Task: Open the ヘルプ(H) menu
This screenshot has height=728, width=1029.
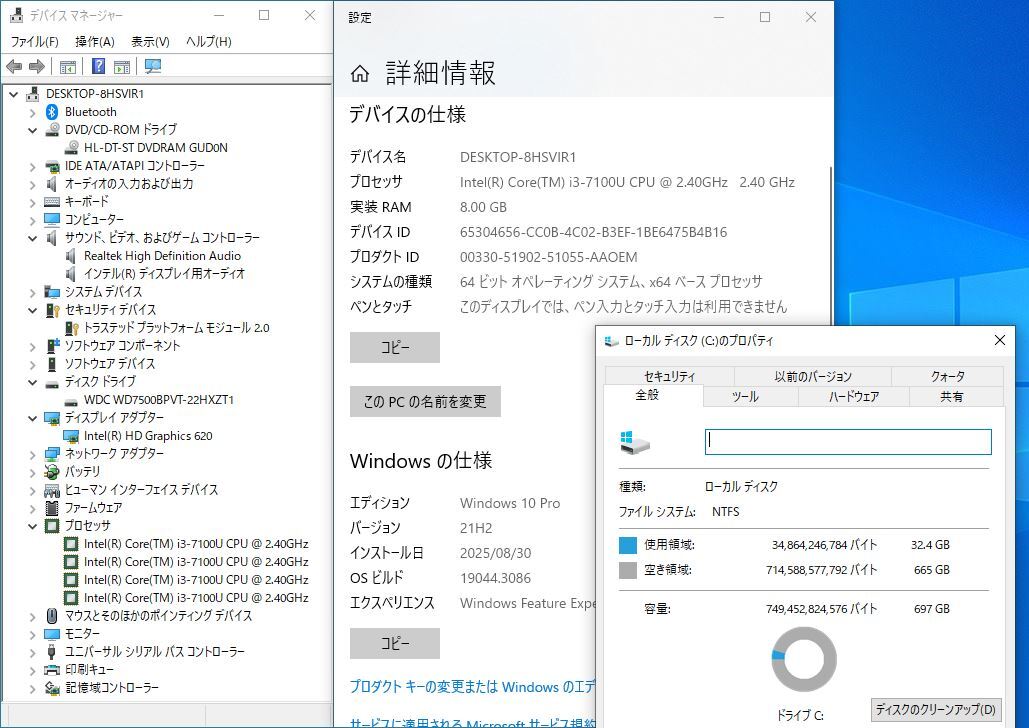Action: click(209, 41)
